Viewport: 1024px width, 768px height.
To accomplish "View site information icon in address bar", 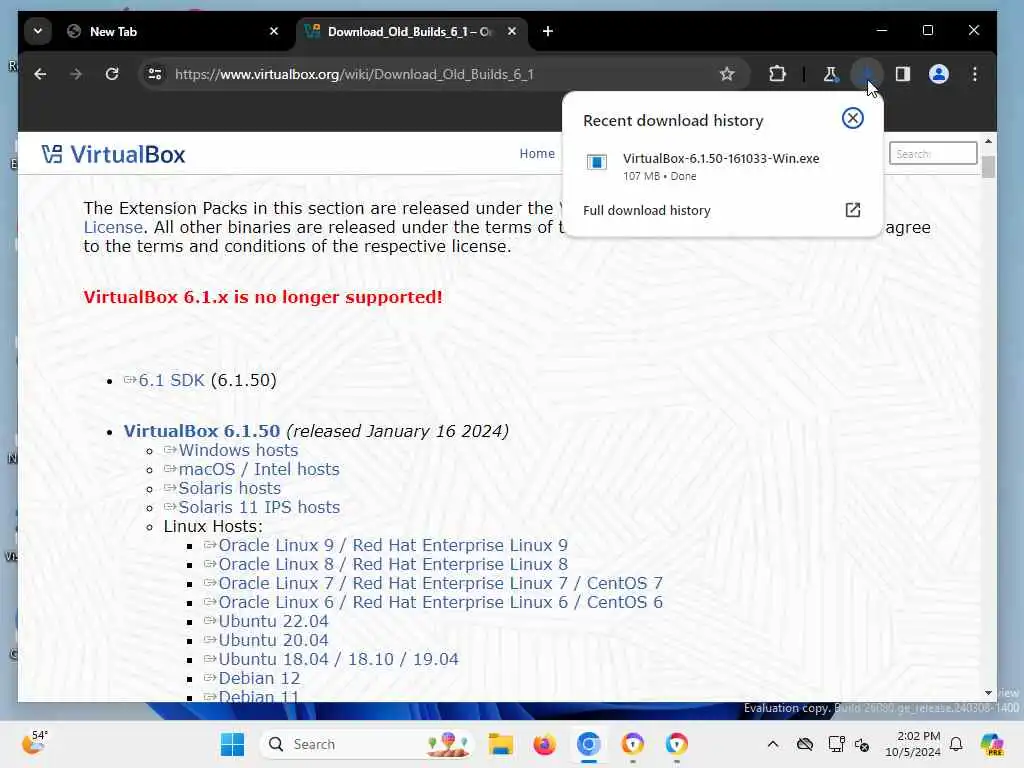I will (155, 74).
